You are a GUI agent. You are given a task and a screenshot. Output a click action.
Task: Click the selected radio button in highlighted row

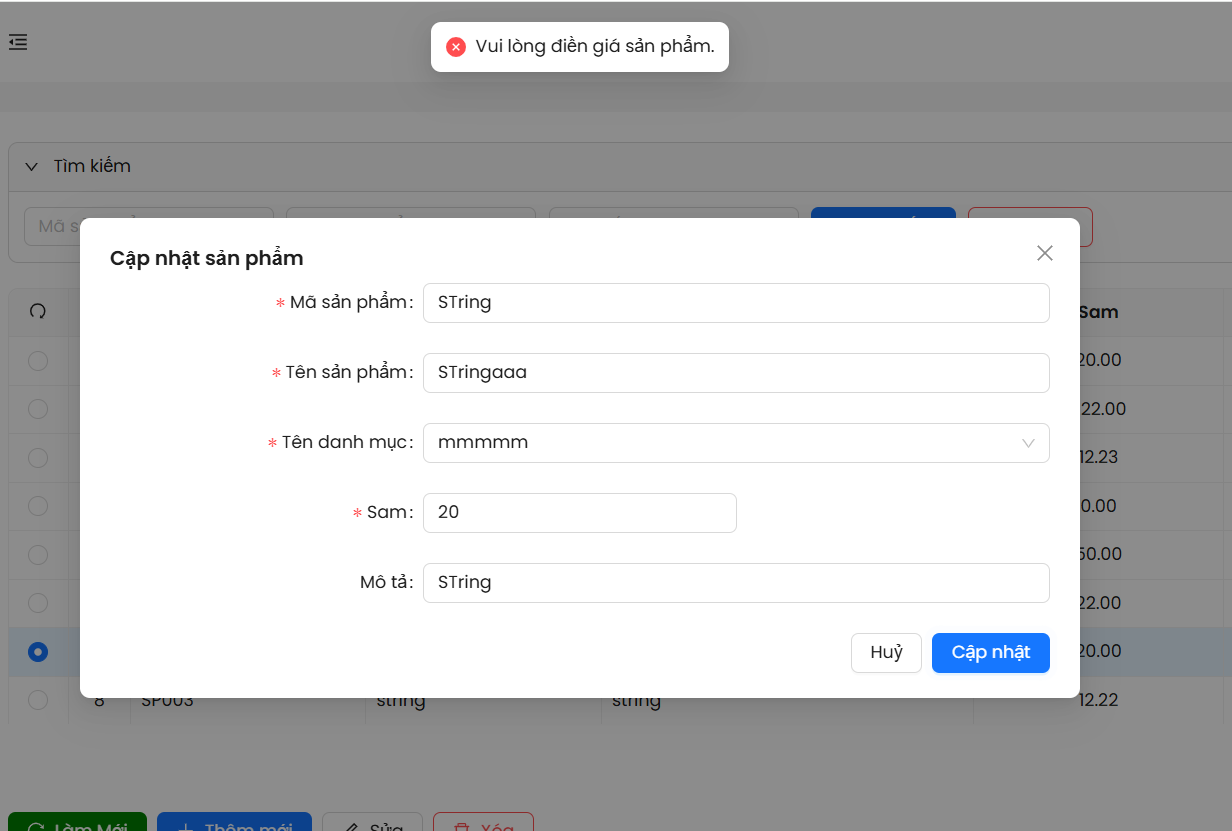tap(38, 652)
